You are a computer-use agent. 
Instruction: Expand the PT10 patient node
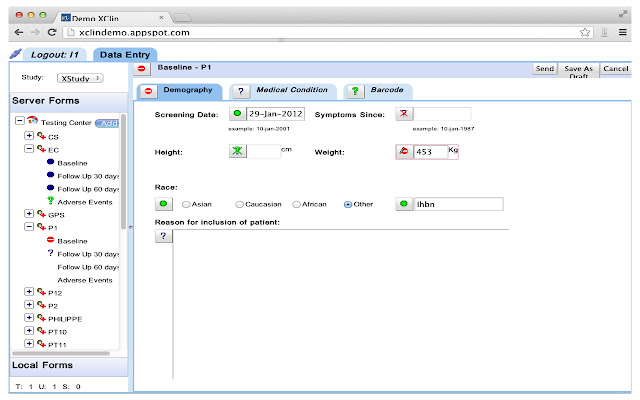coord(29,331)
